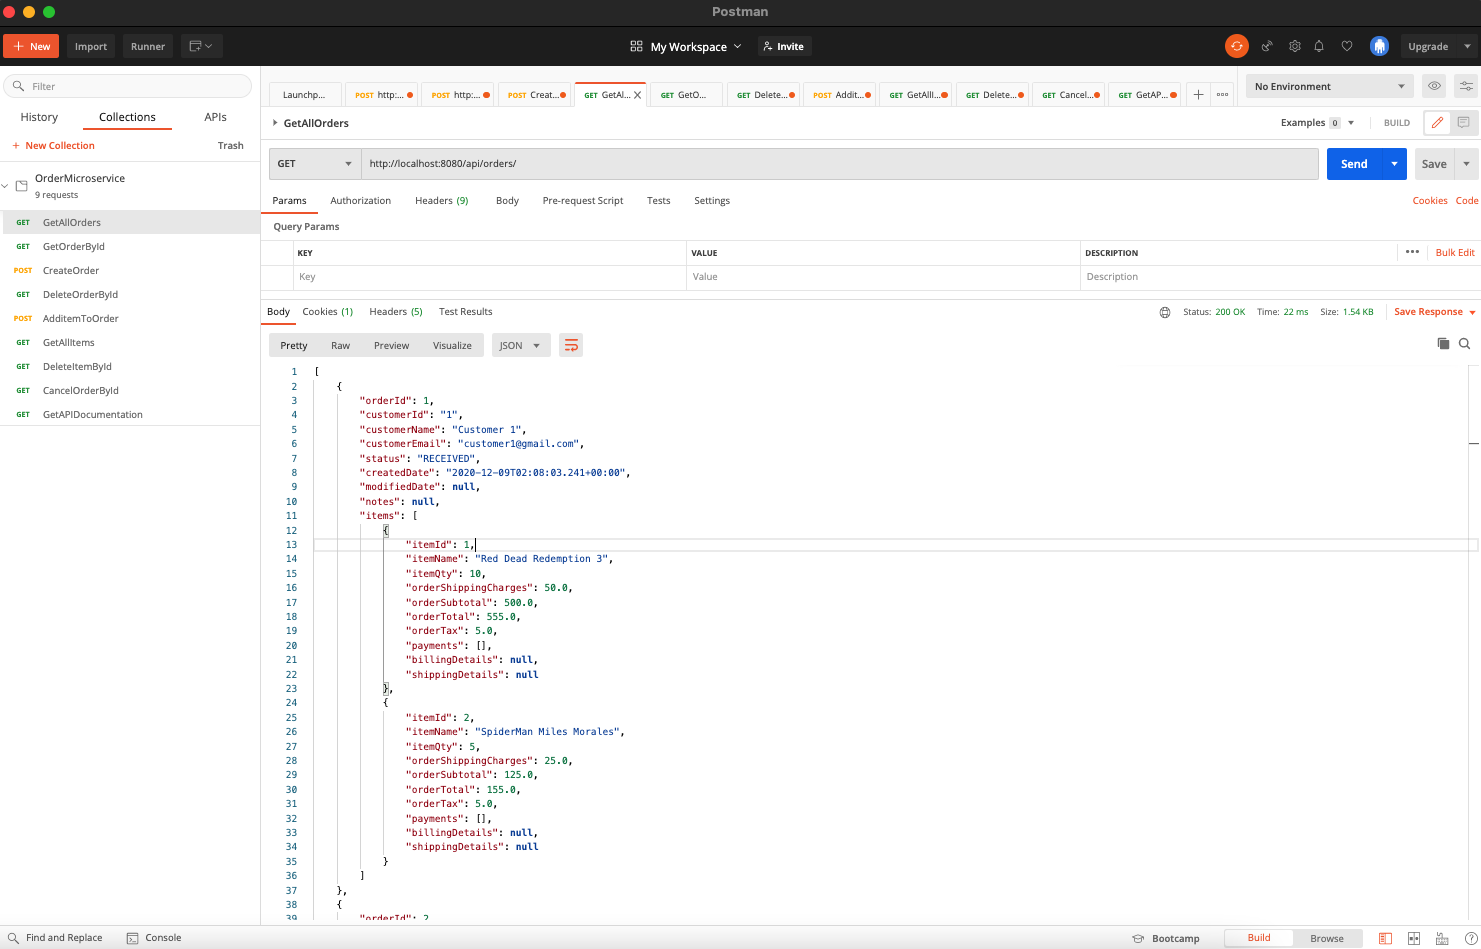1481x949 pixels.
Task: Open the Upgrade dropdown arrow
Action: point(1467,46)
